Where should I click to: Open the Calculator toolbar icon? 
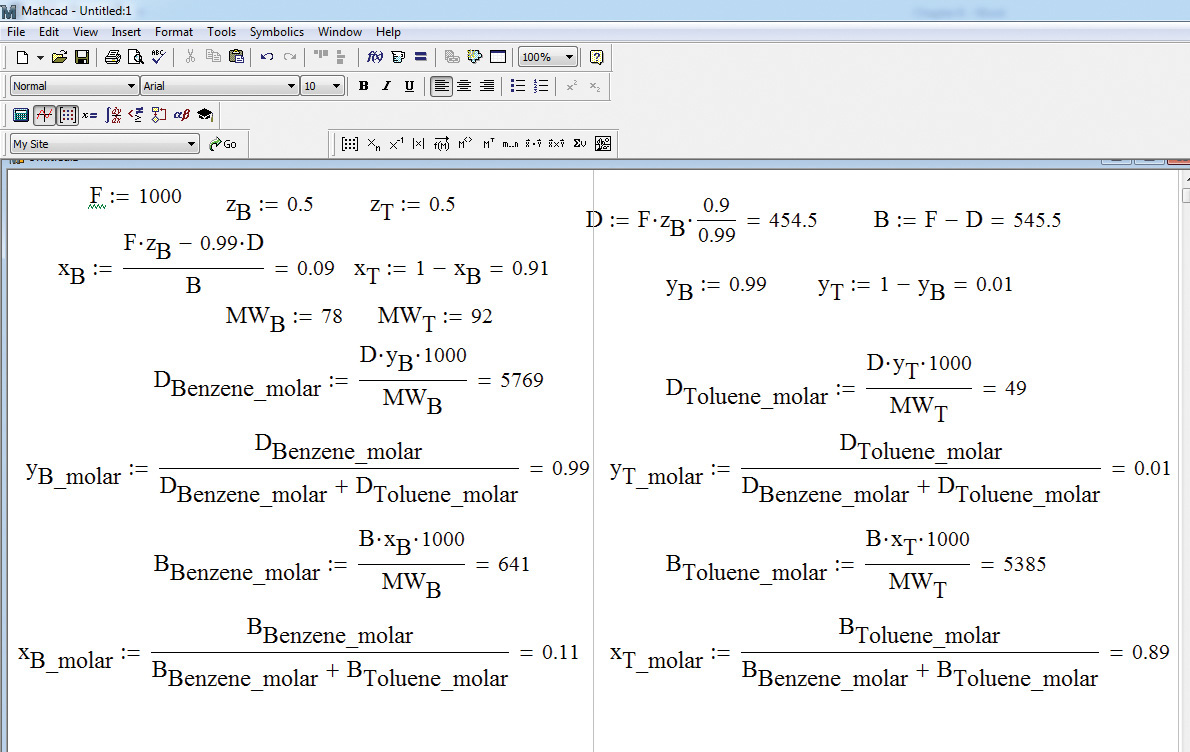[21, 115]
